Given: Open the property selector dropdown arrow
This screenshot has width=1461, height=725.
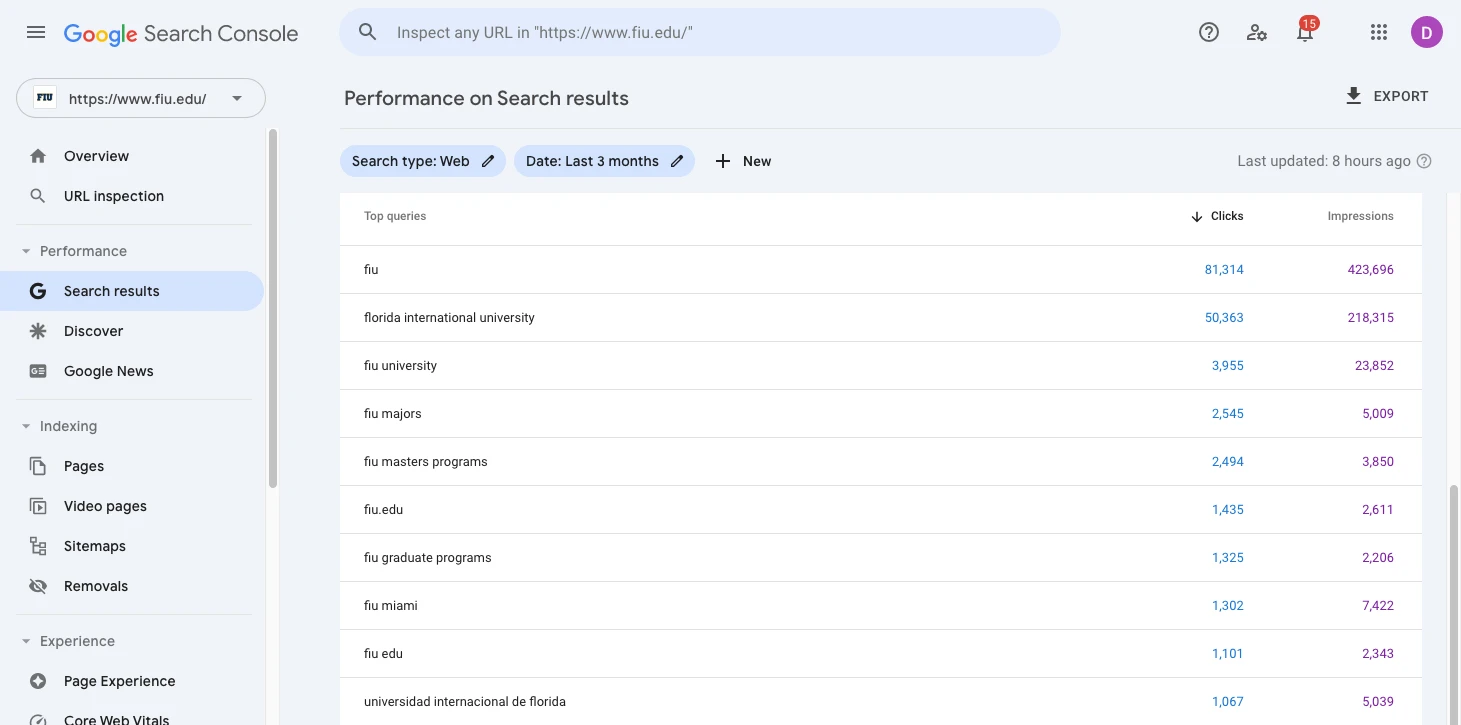Looking at the screenshot, I should coord(237,98).
